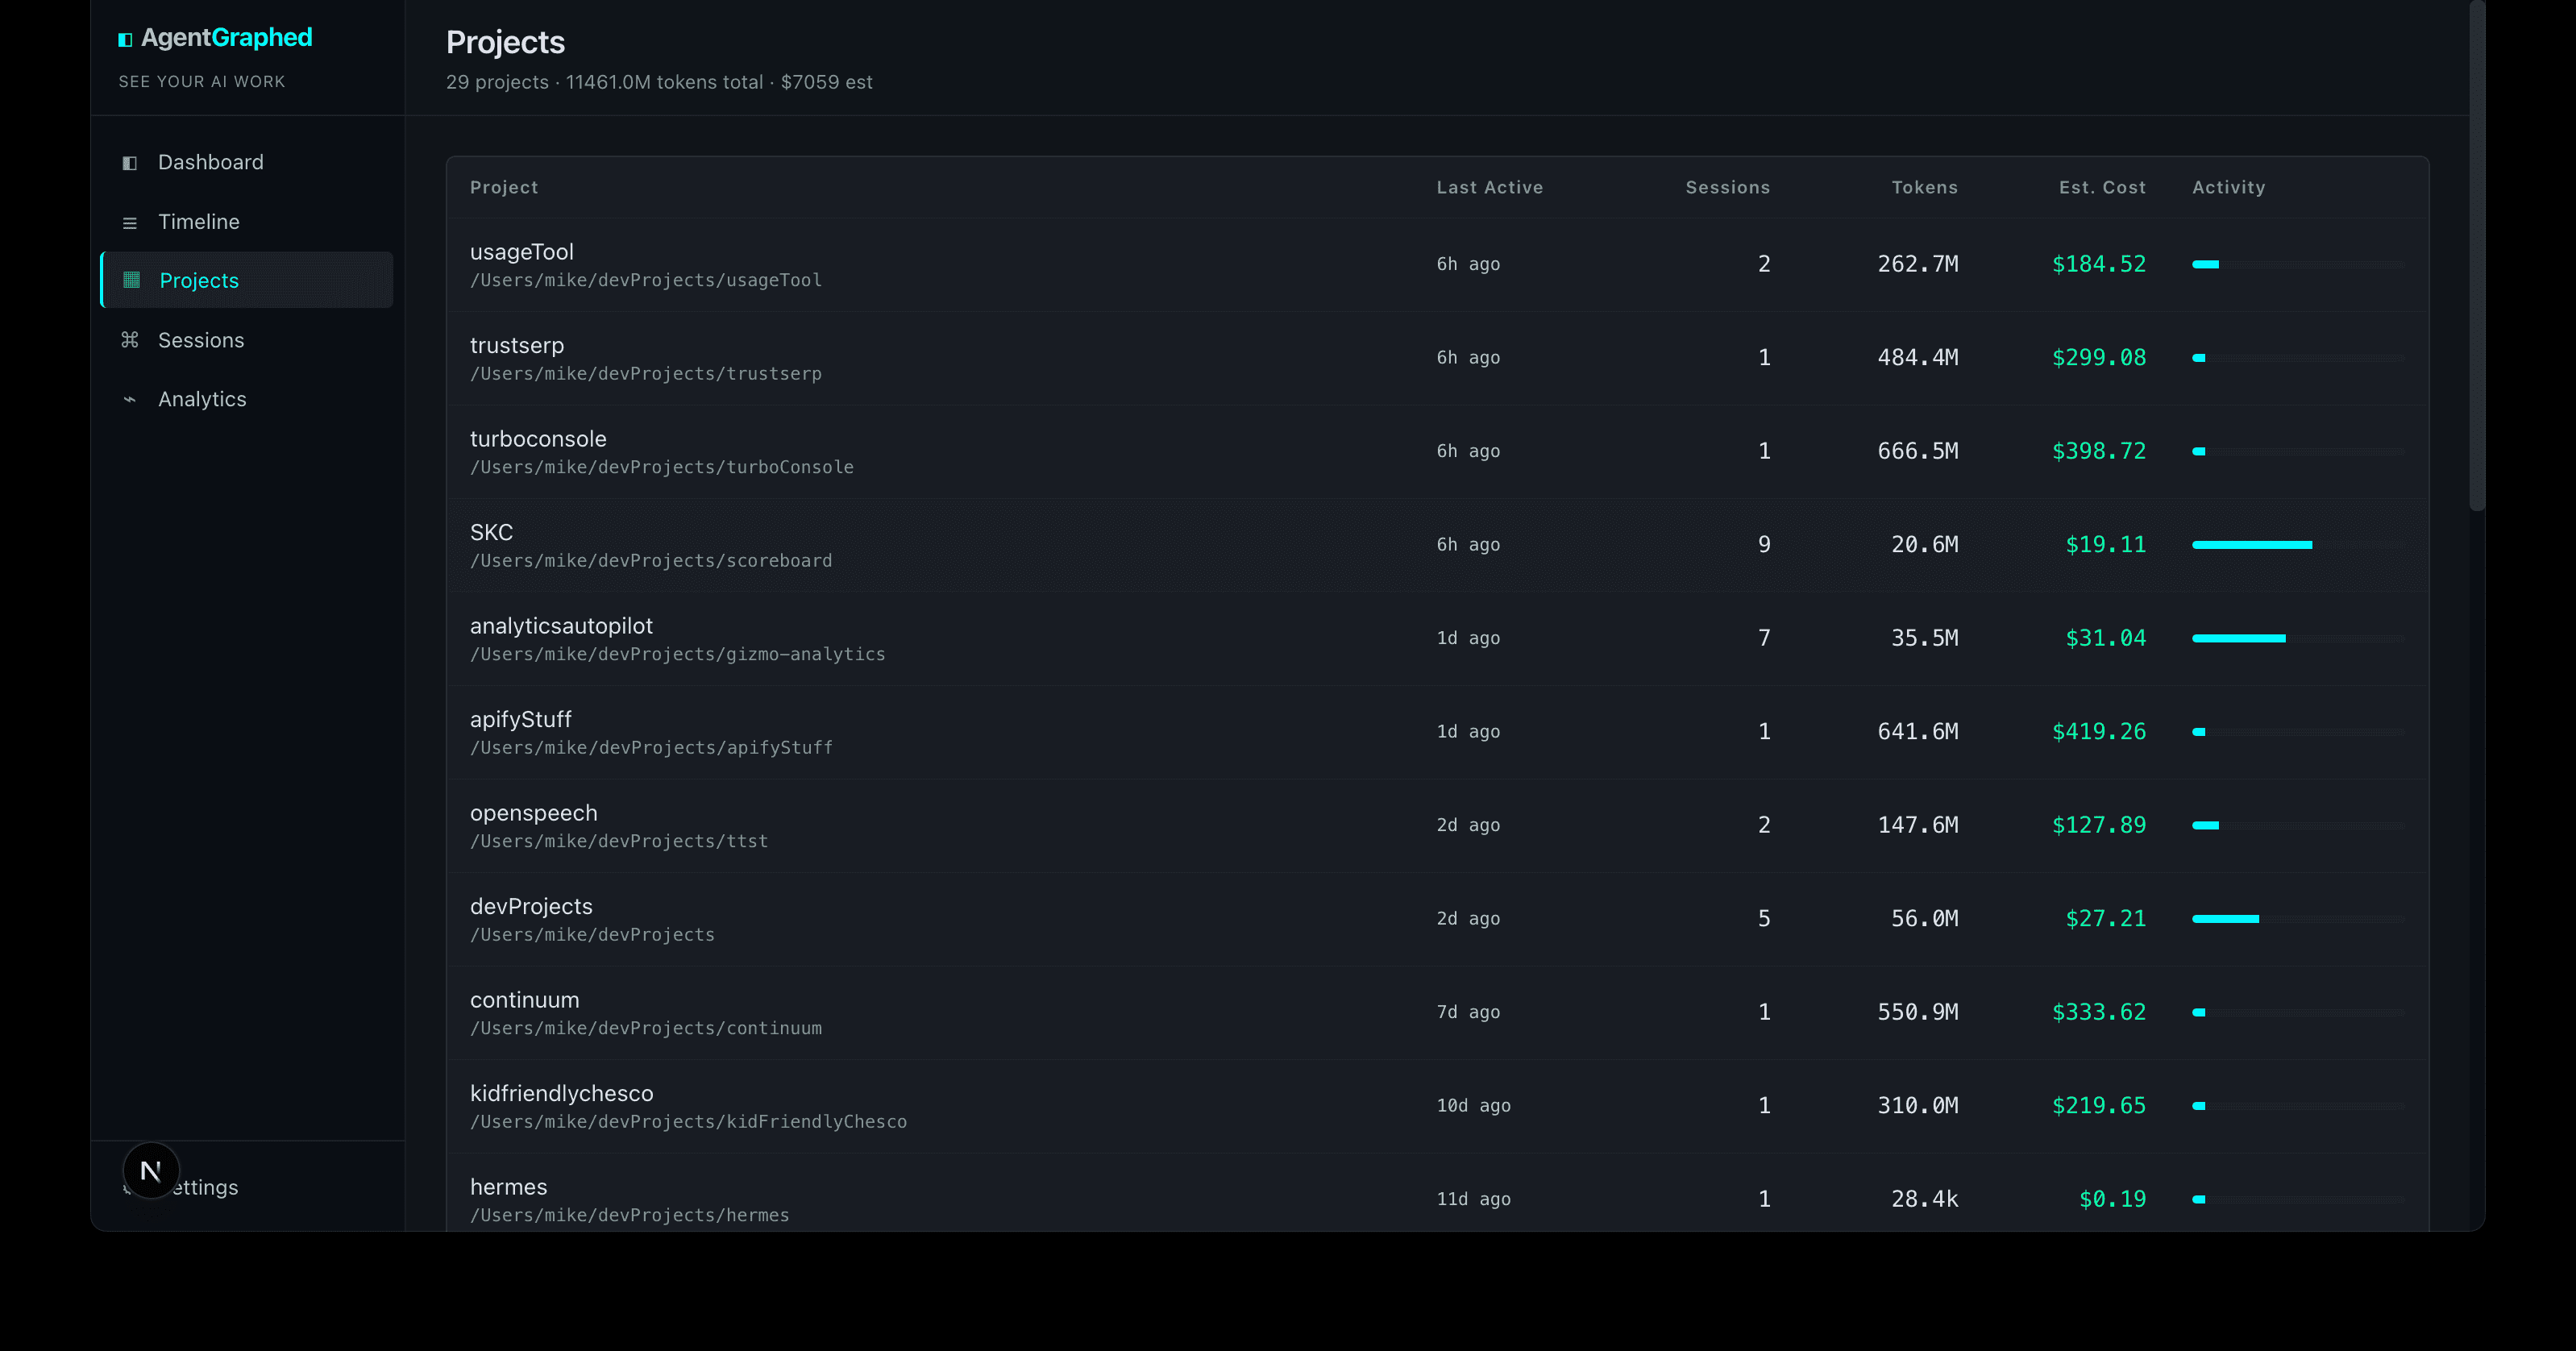
Task: Select Projects in the sidebar
Action: 247,280
